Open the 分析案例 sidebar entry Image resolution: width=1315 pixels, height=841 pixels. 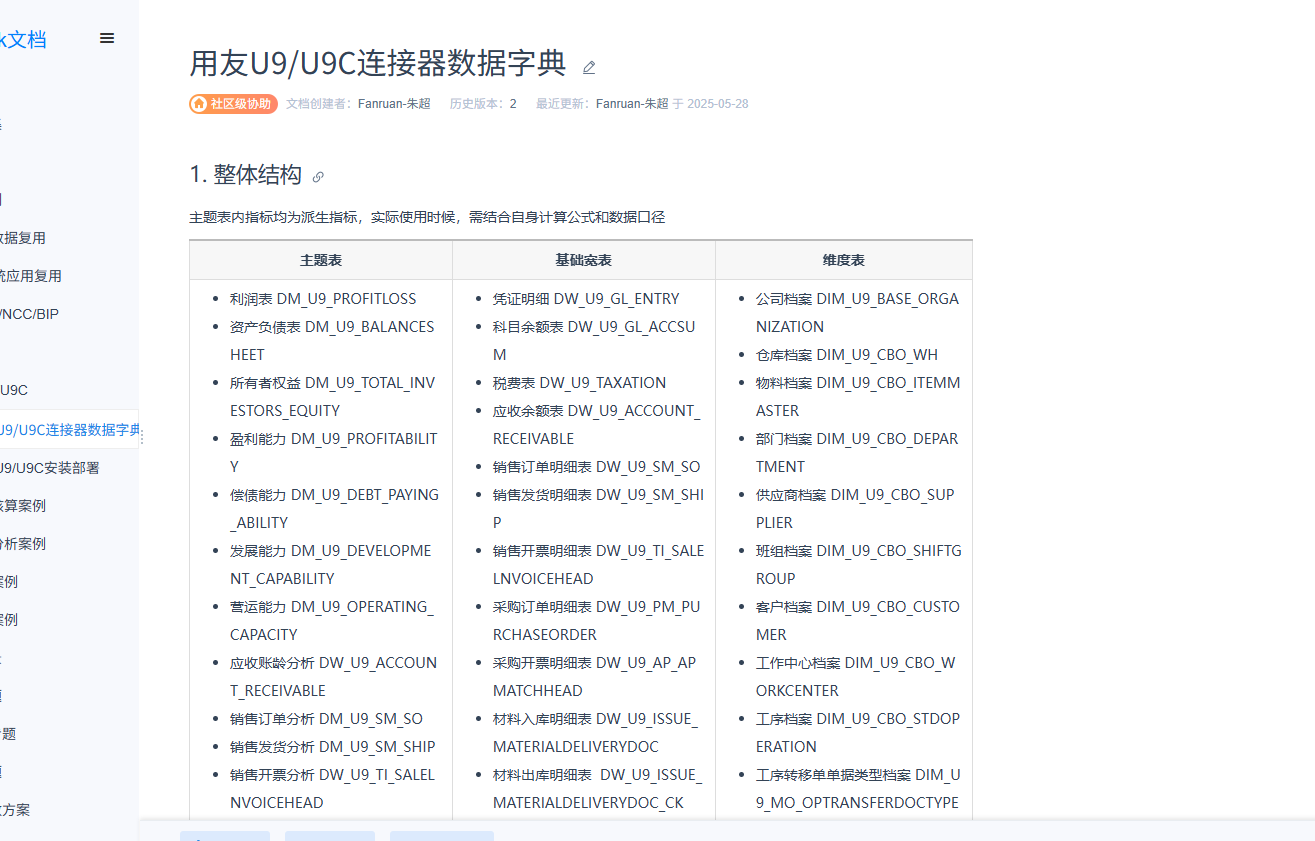tap(22, 544)
